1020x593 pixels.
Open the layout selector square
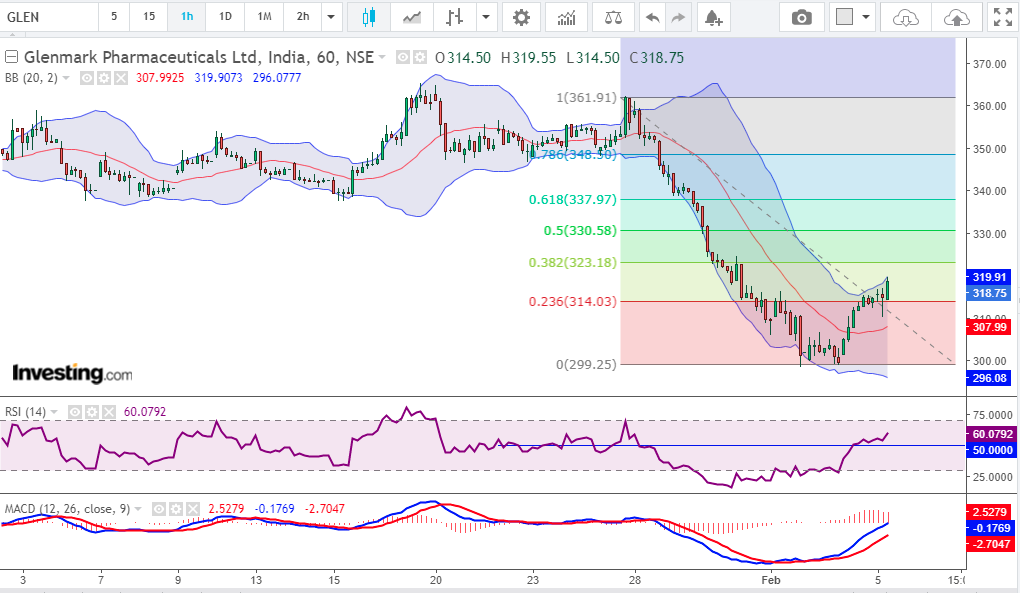tap(844, 17)
